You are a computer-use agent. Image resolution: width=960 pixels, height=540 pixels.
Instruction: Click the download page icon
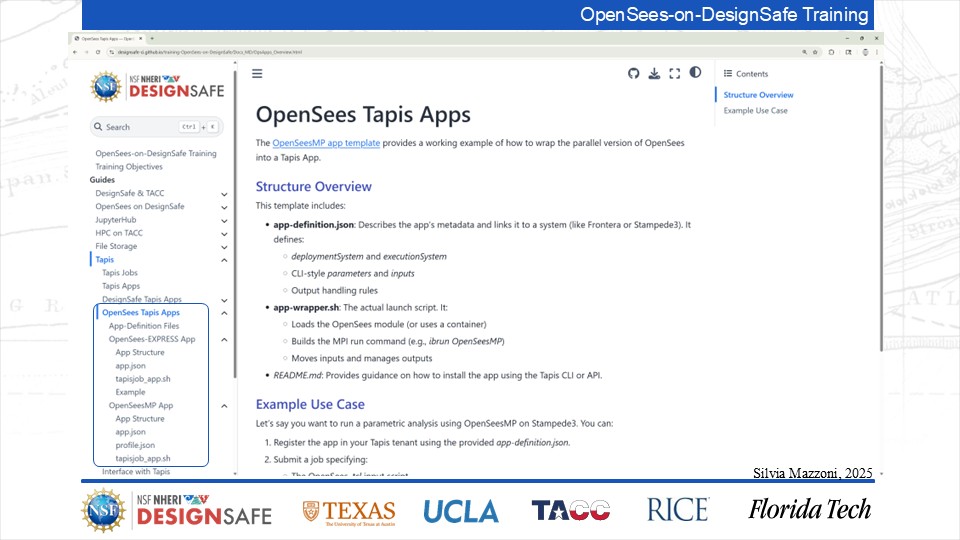pos(654,73)
